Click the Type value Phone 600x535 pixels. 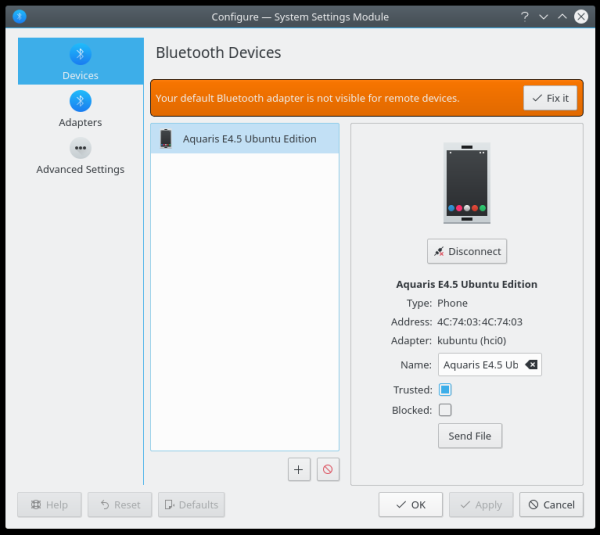[x=452, y=303]
